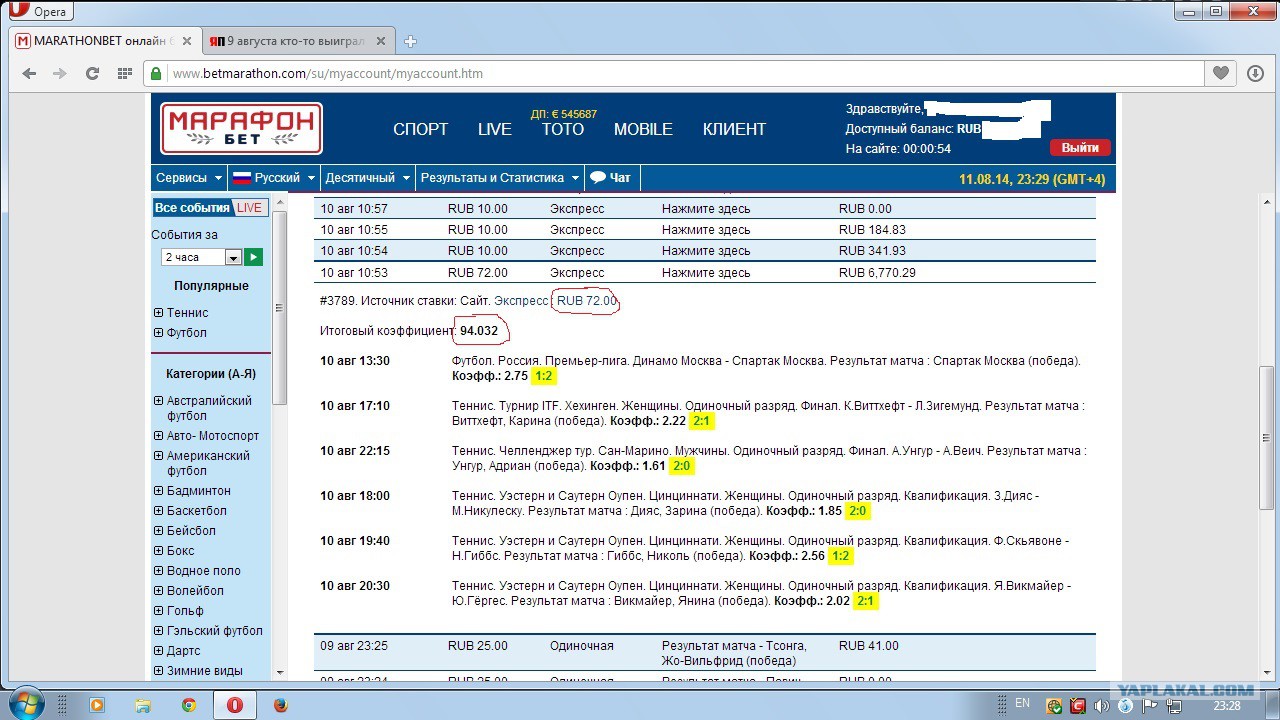This screenshot has width=1280, height=720.
Task: Open the СПОРТ section
Action: point(421,129)
